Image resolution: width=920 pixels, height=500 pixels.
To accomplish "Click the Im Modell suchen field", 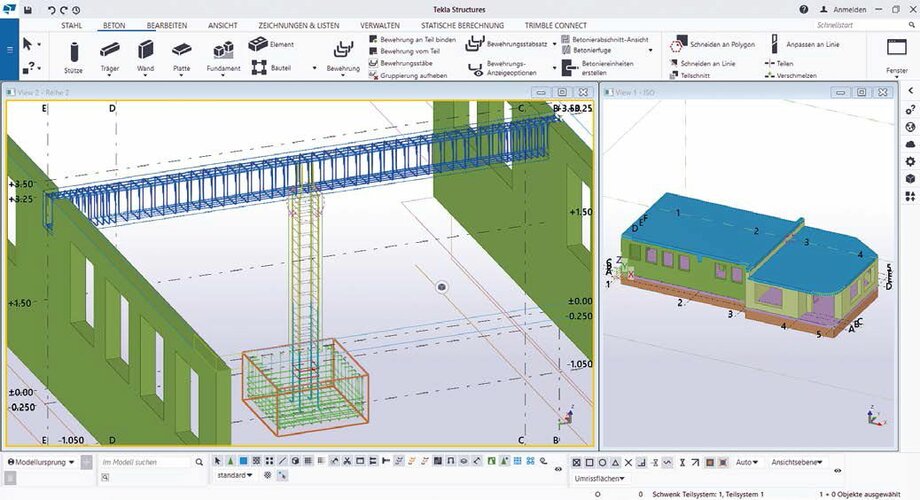I will click(146, 462).
